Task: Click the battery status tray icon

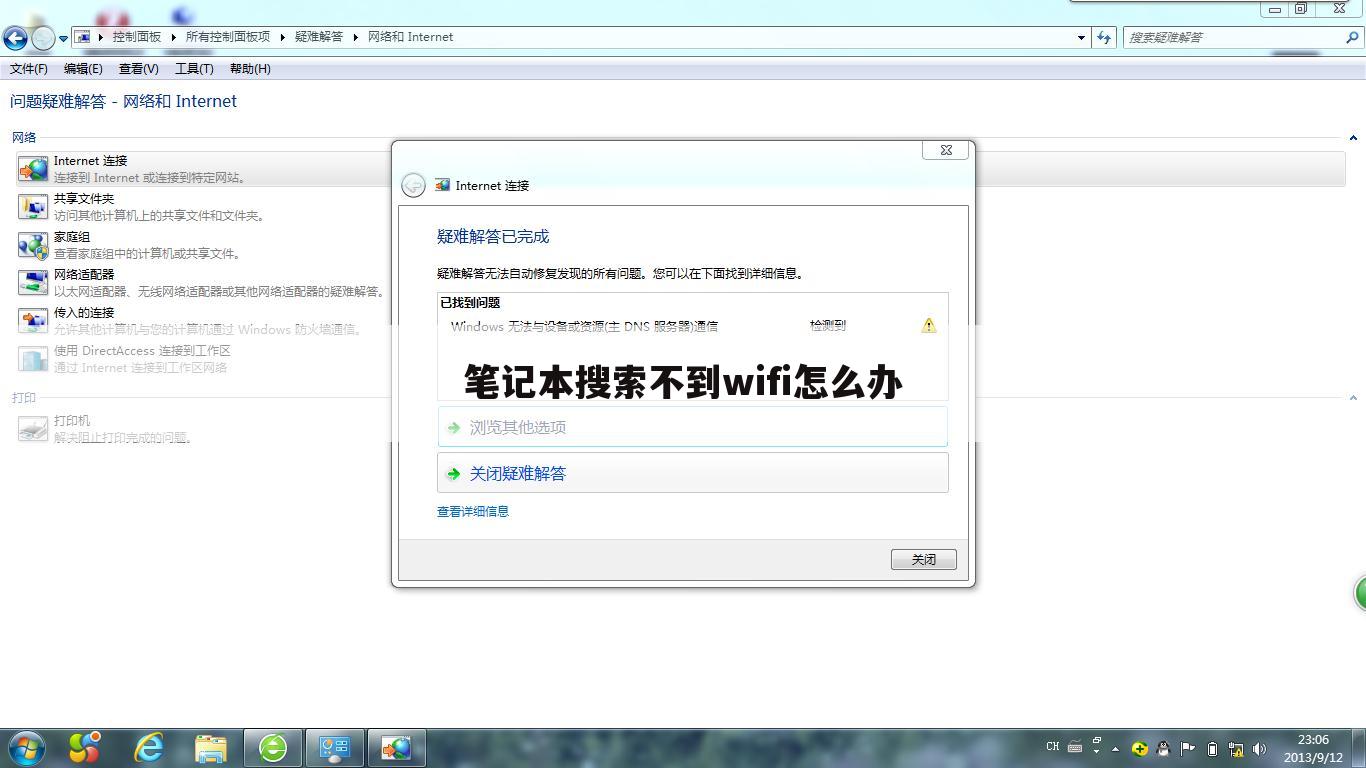Action: (1212, 748)
